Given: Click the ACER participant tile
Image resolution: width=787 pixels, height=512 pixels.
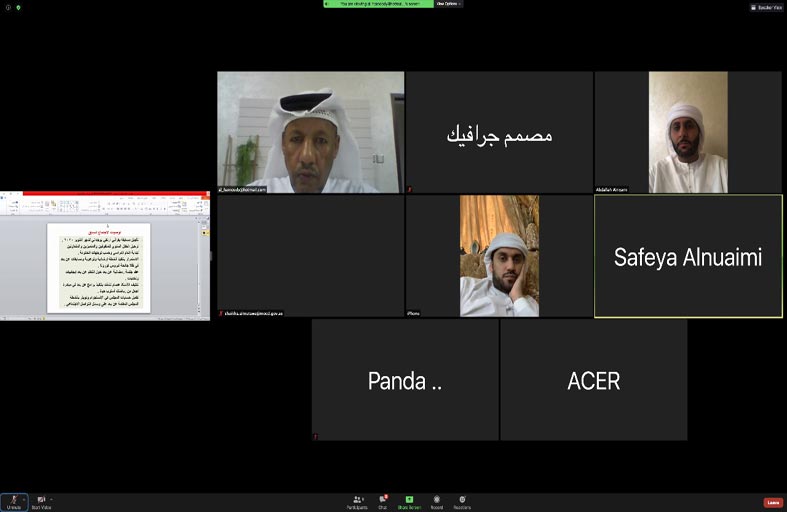Looking at the screenshot, I should pos(593,380).
